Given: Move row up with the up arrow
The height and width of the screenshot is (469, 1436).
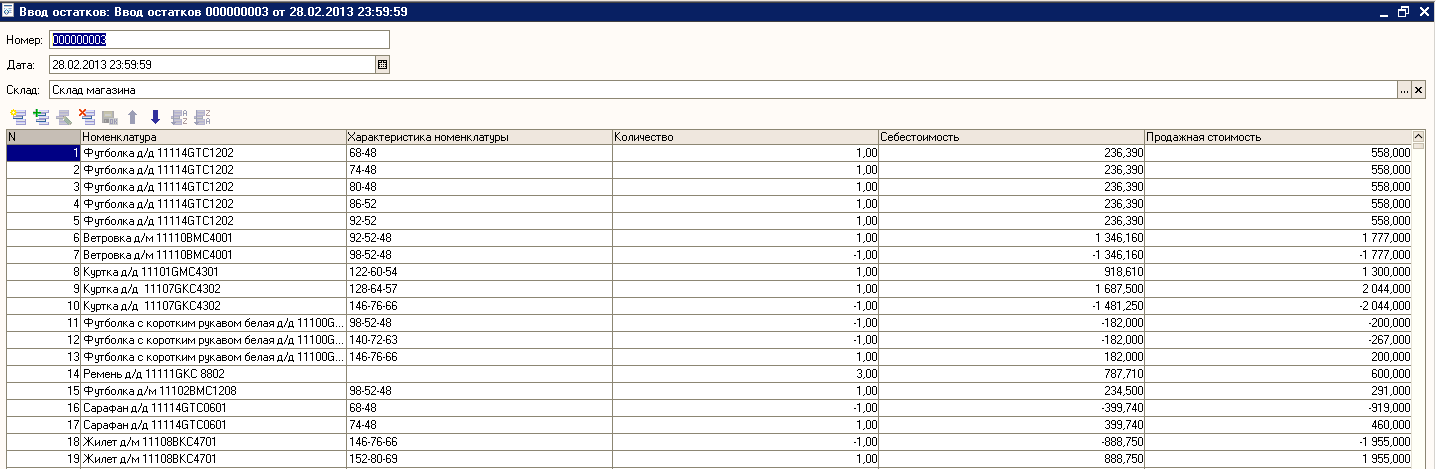Looking at the screenshot, I should (x=132, y=117).
